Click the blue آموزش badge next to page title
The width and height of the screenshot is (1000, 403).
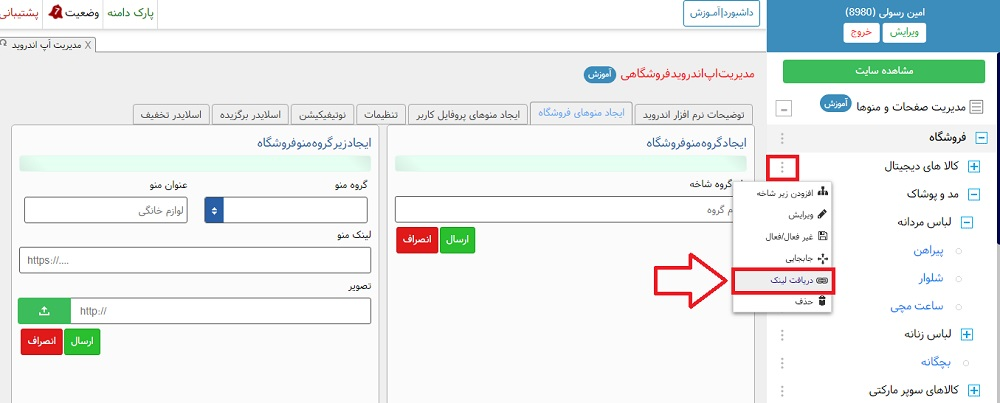click(598, 74)
